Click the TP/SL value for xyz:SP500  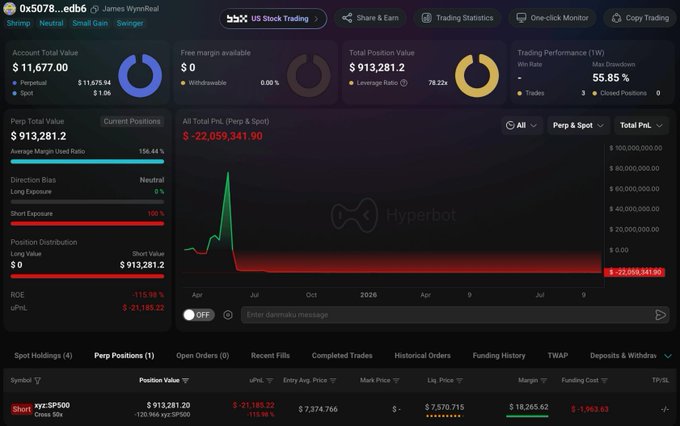[x=664, y=409]
